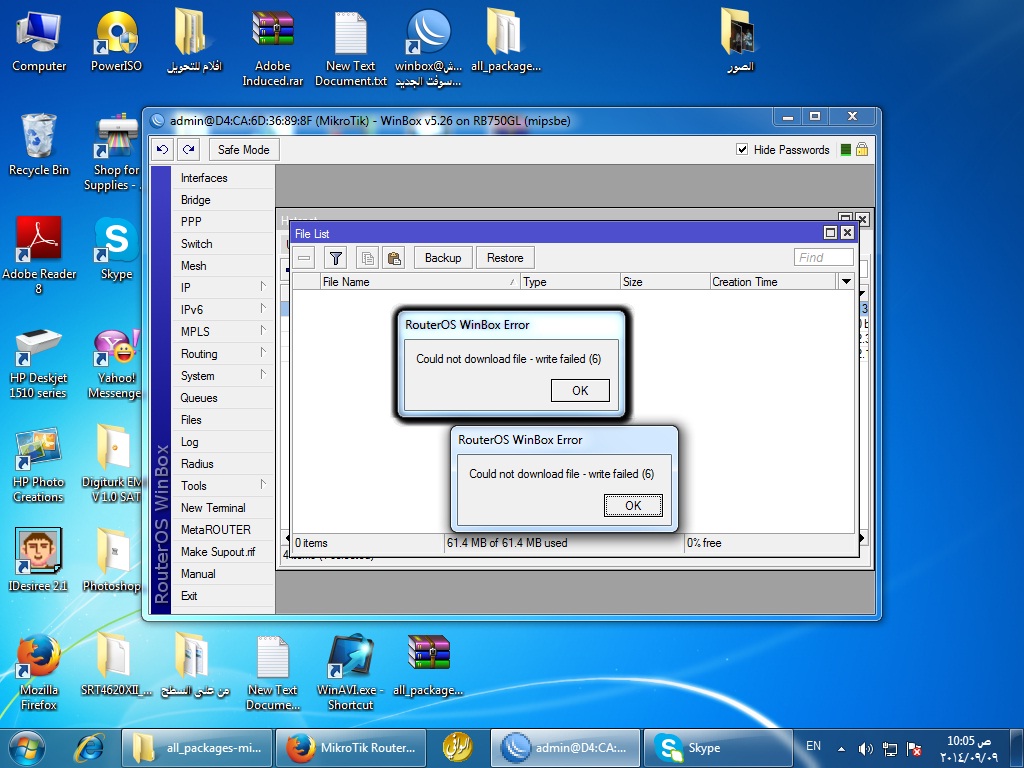
Task: Click OK in the lower error dialog
Action: pyautogui.click(x=633, y=505)
